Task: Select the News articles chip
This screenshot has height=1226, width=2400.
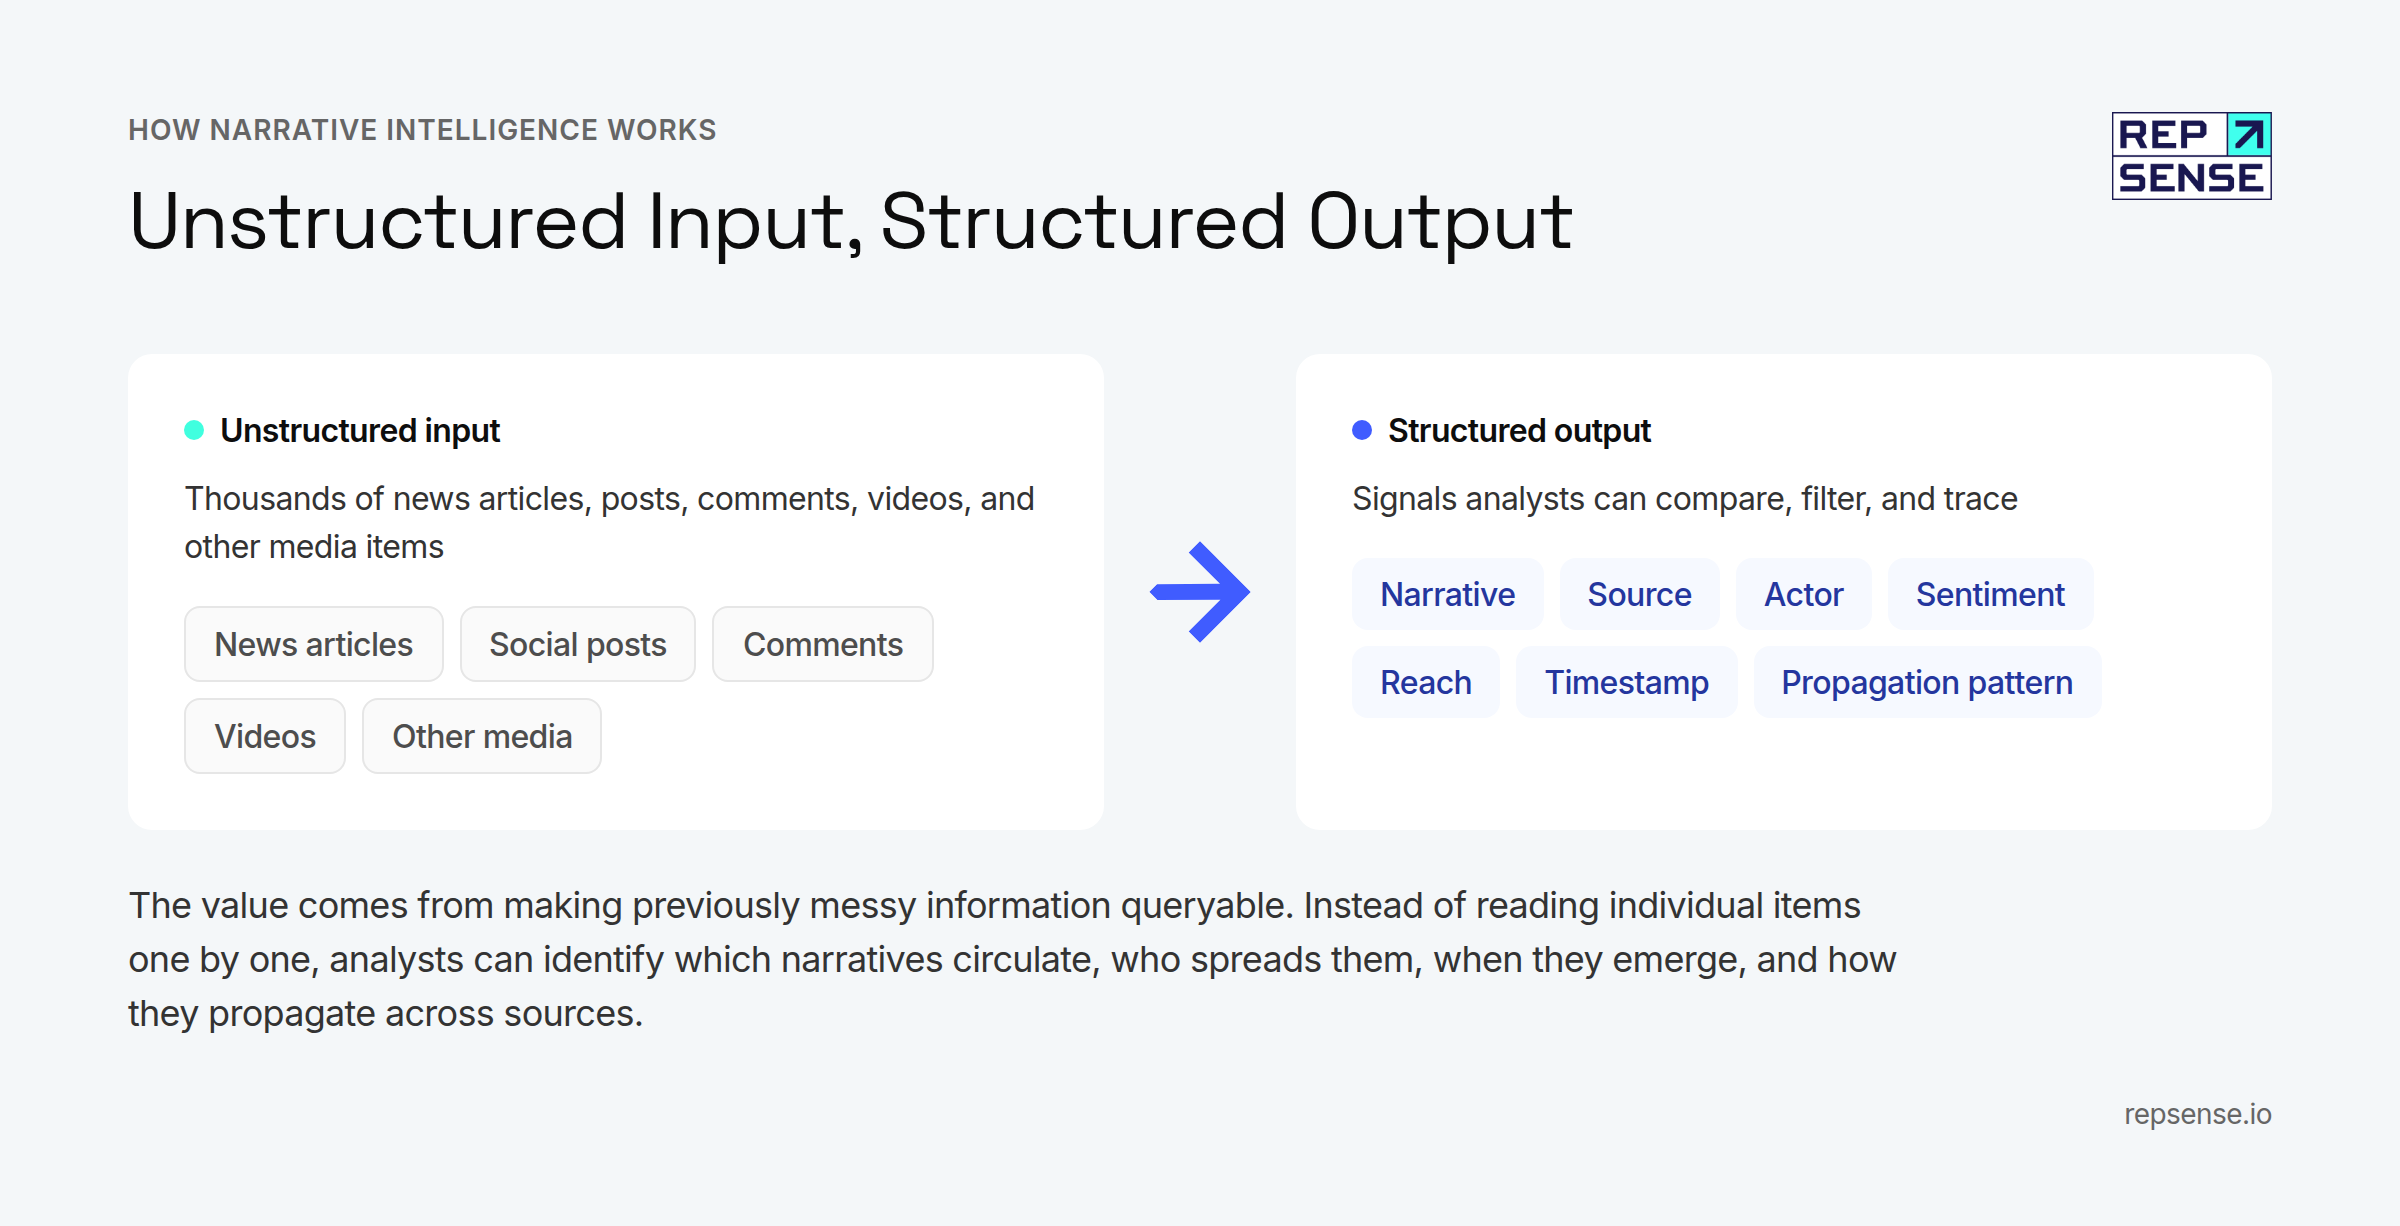Action: coord(314,644)
